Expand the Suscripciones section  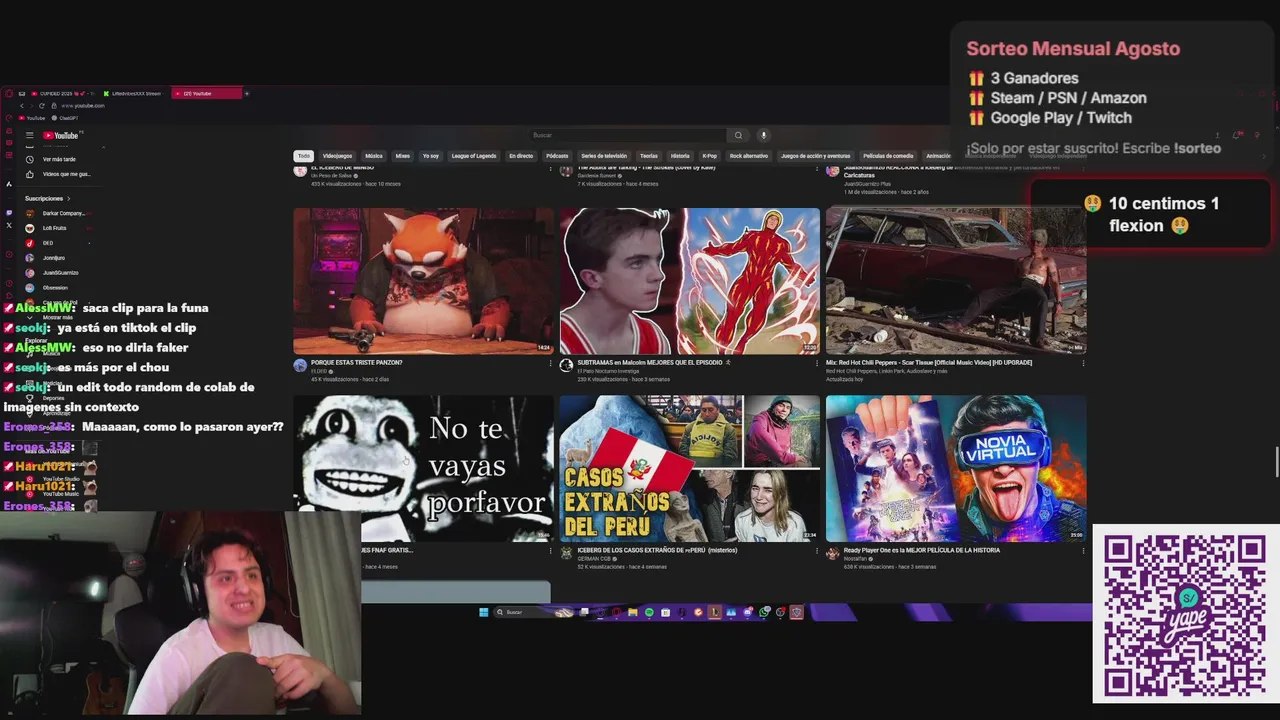[x=47, y=198]
